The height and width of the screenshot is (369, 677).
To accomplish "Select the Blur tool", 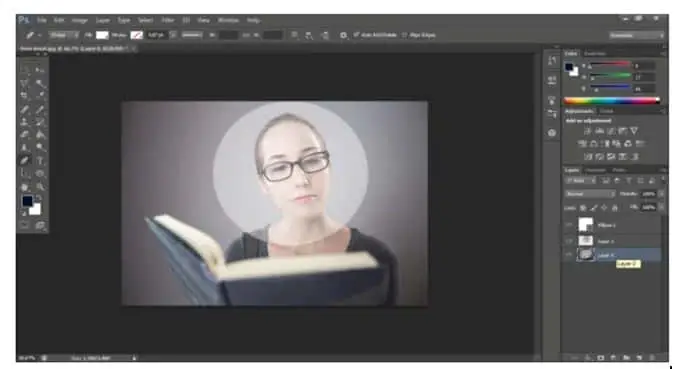I will (x=25, y=148).
